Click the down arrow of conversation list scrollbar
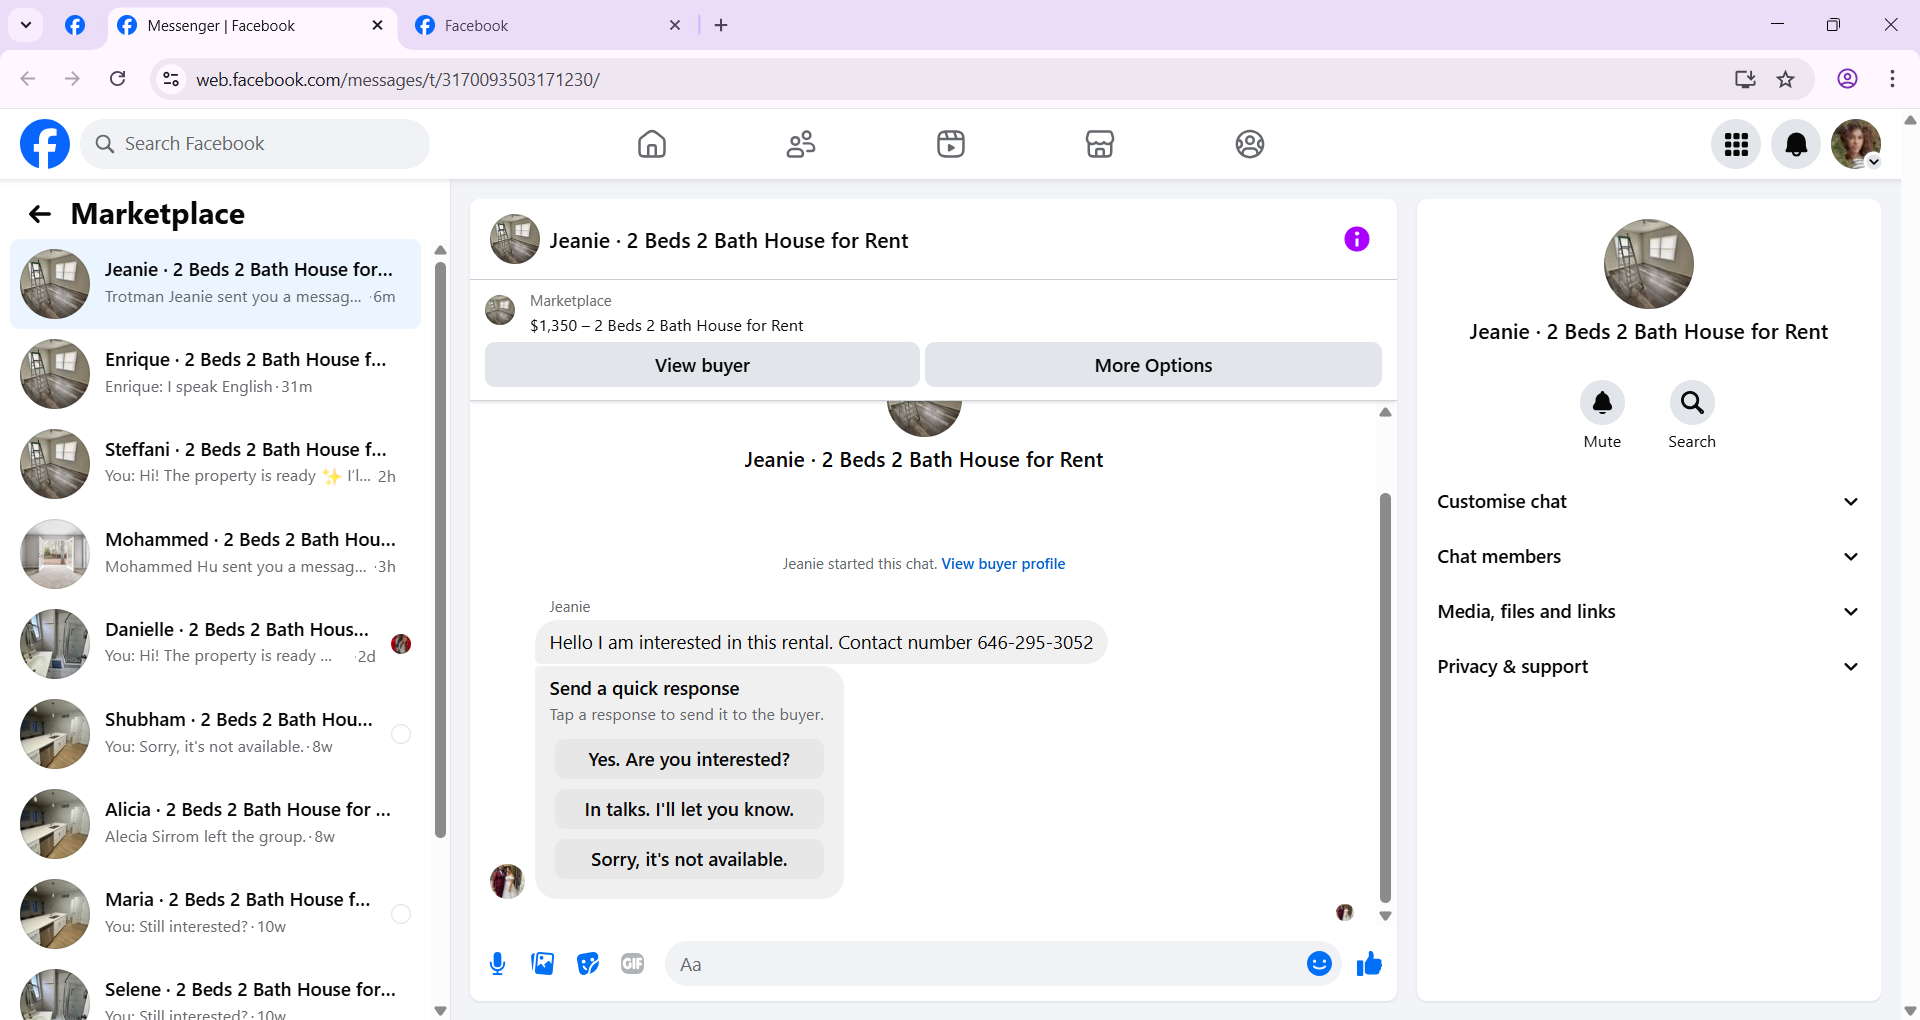1920x1020 pixels. point(440,1010)
